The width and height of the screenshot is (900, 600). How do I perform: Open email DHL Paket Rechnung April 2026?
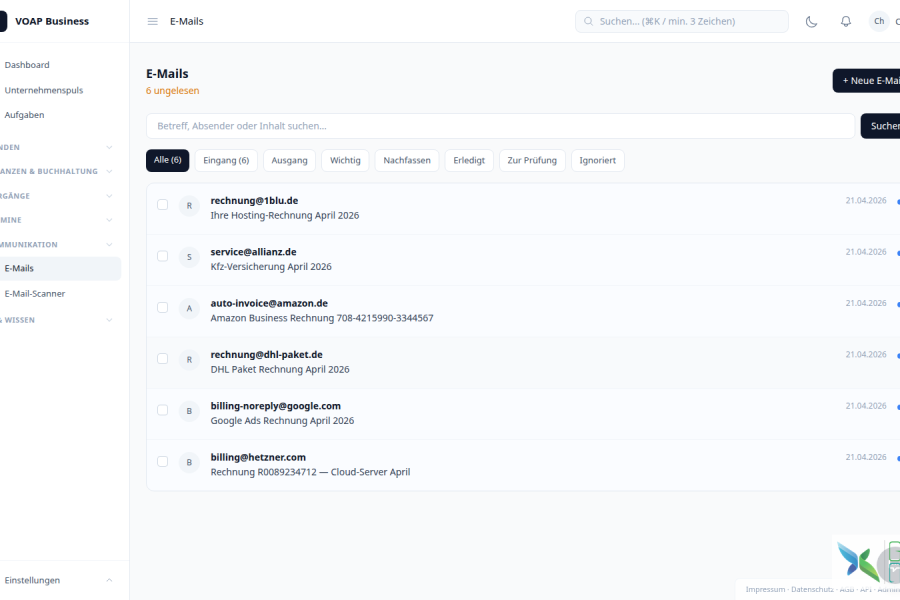pyautogui.click(x=280, y=369)
